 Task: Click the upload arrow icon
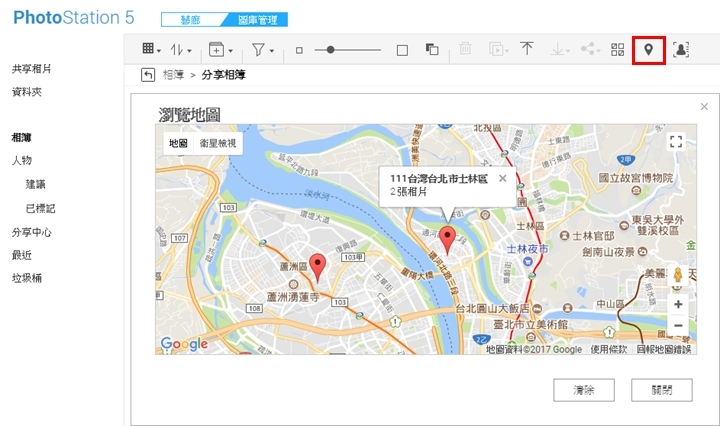pyautogui.click(x=527, y=48)
